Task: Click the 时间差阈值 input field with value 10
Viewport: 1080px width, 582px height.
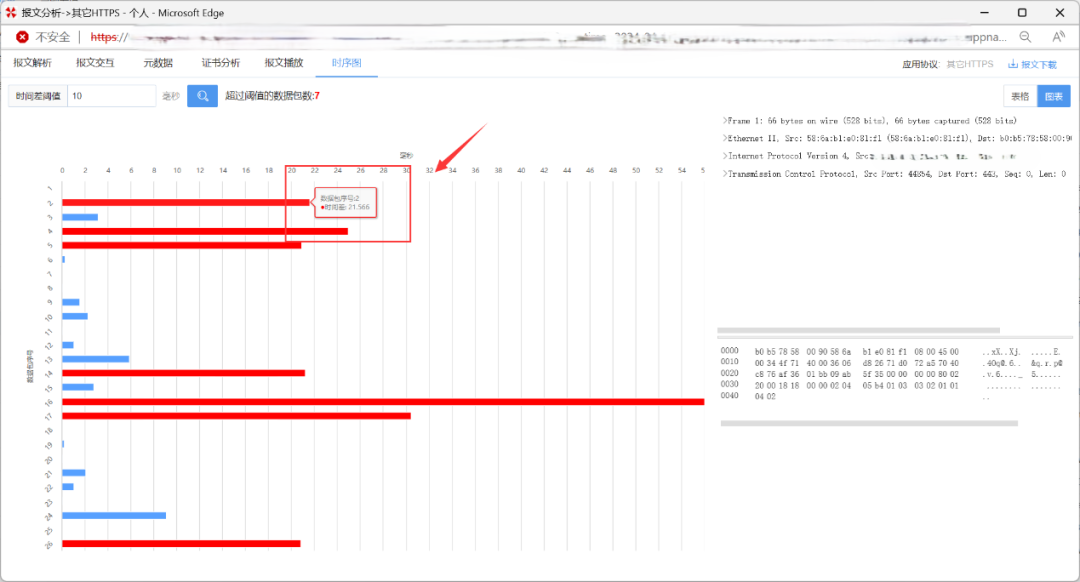Action: click(112, 96)
